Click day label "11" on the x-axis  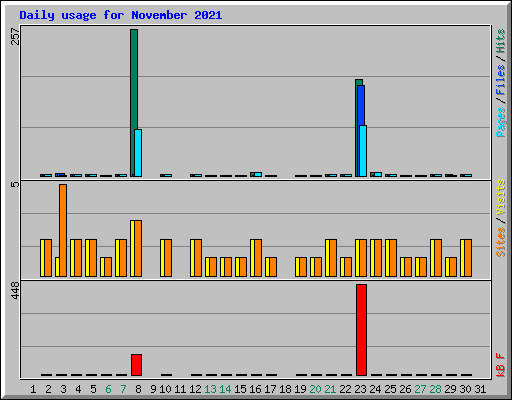[180, 389]
